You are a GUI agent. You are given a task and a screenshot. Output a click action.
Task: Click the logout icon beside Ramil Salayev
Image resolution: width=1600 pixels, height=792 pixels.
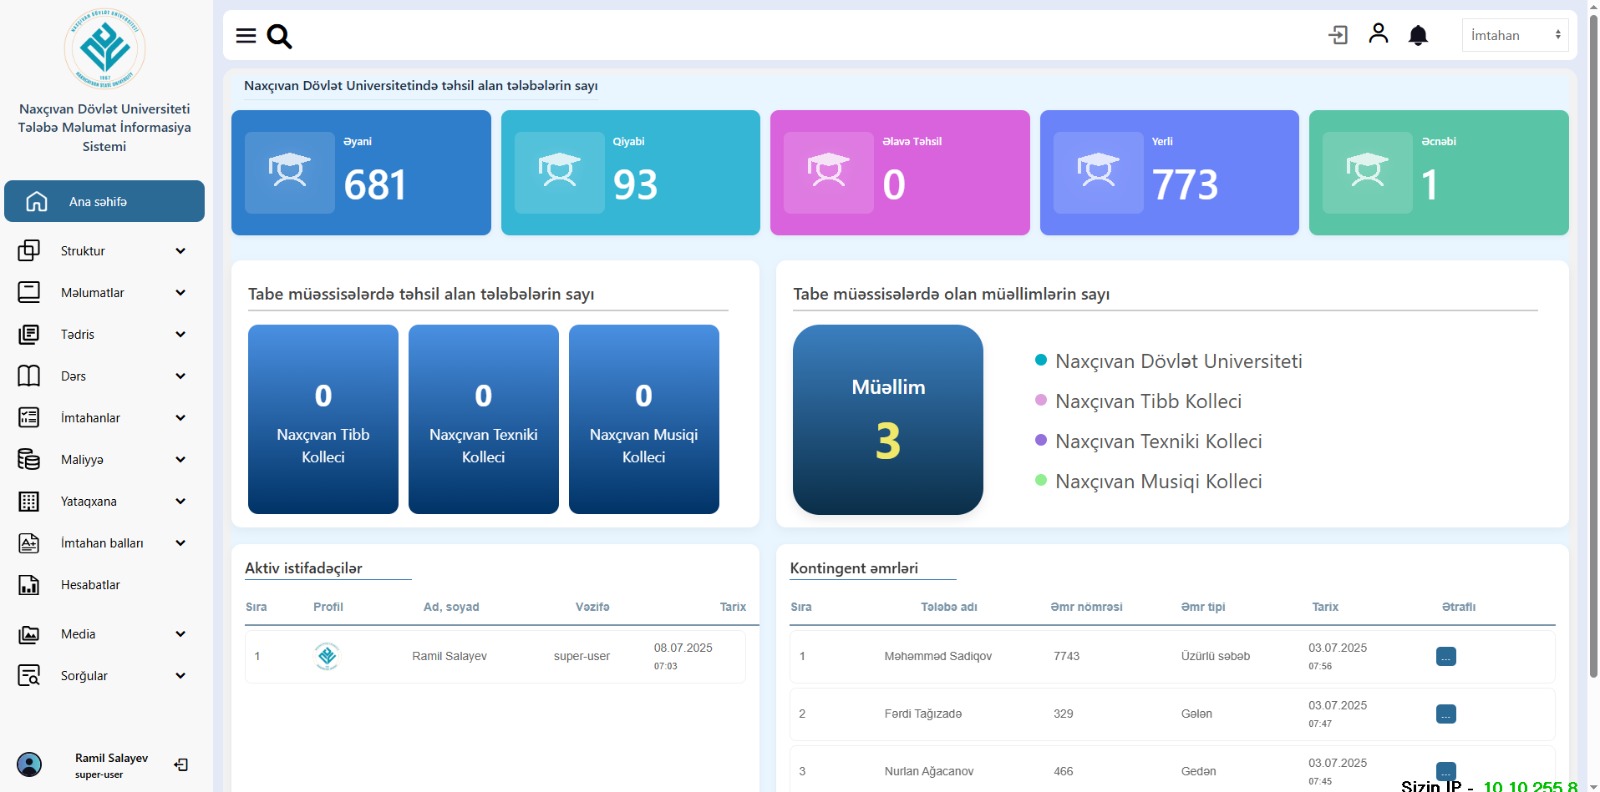tap(181, 765)
